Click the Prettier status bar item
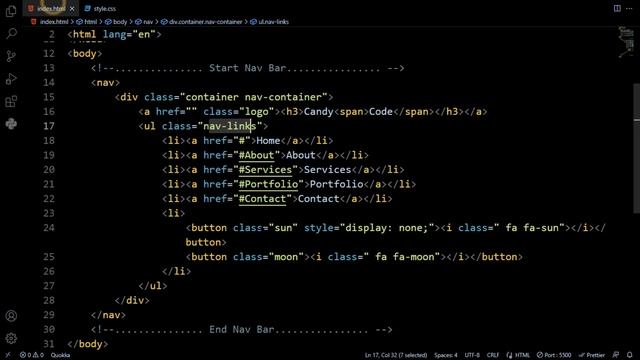This screenshot has width=640, height=360. 592,355
